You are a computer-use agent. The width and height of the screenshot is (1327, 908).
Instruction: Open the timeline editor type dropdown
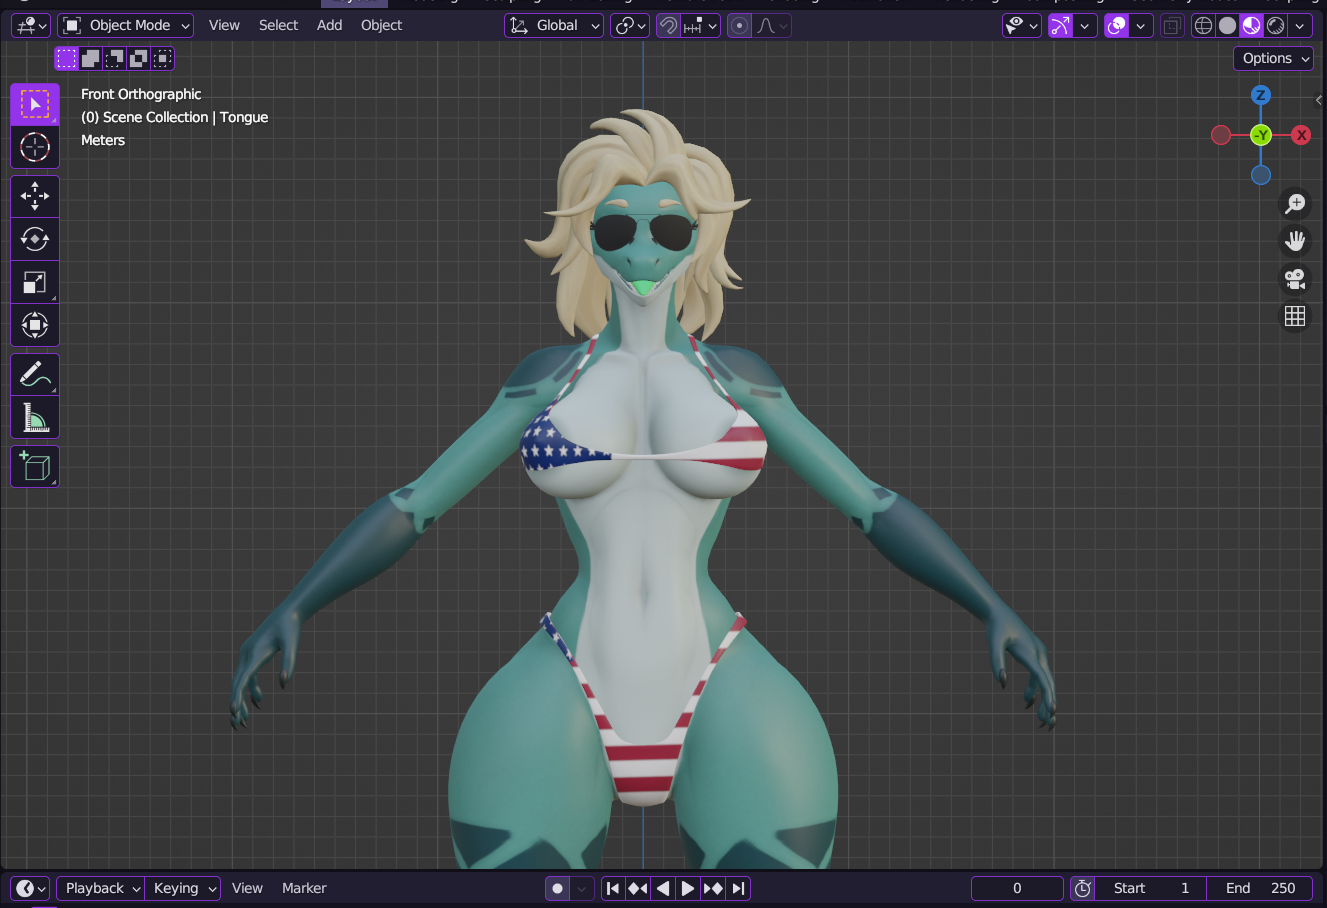pos(31,888)
